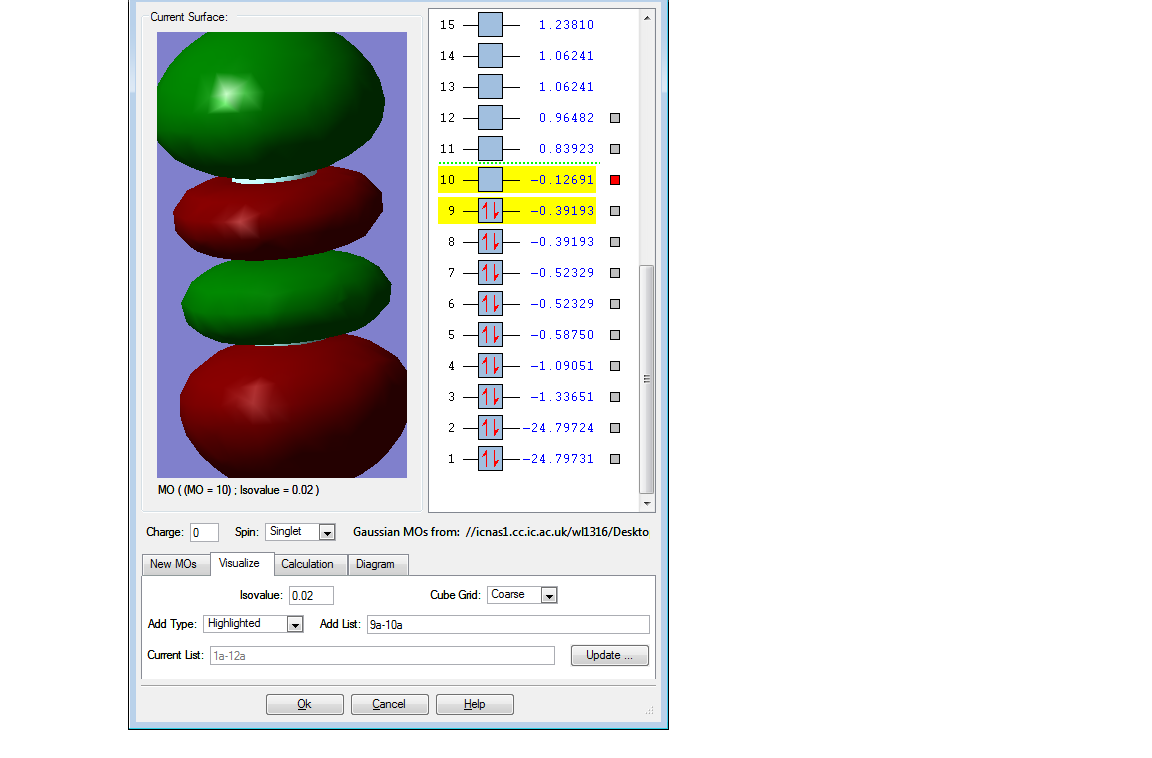Select the orbital 12 occupancy box

click(490, 118)
